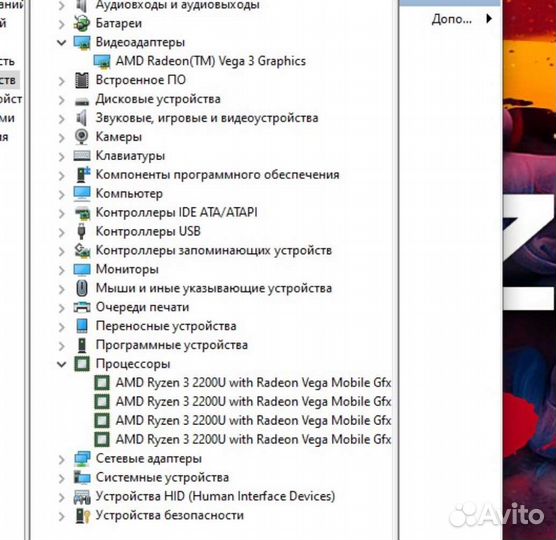Select Переносные устройства label
Viewport: 556px width, 540px height.
pos(166,326)
